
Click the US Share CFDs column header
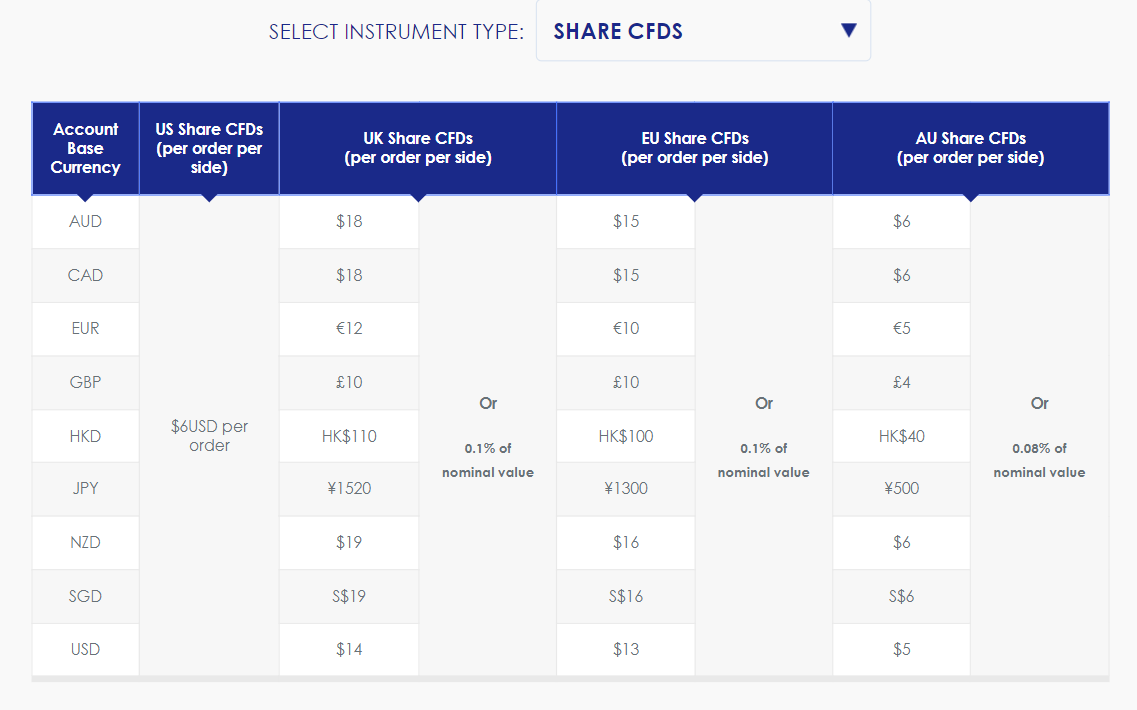point(209,148)
